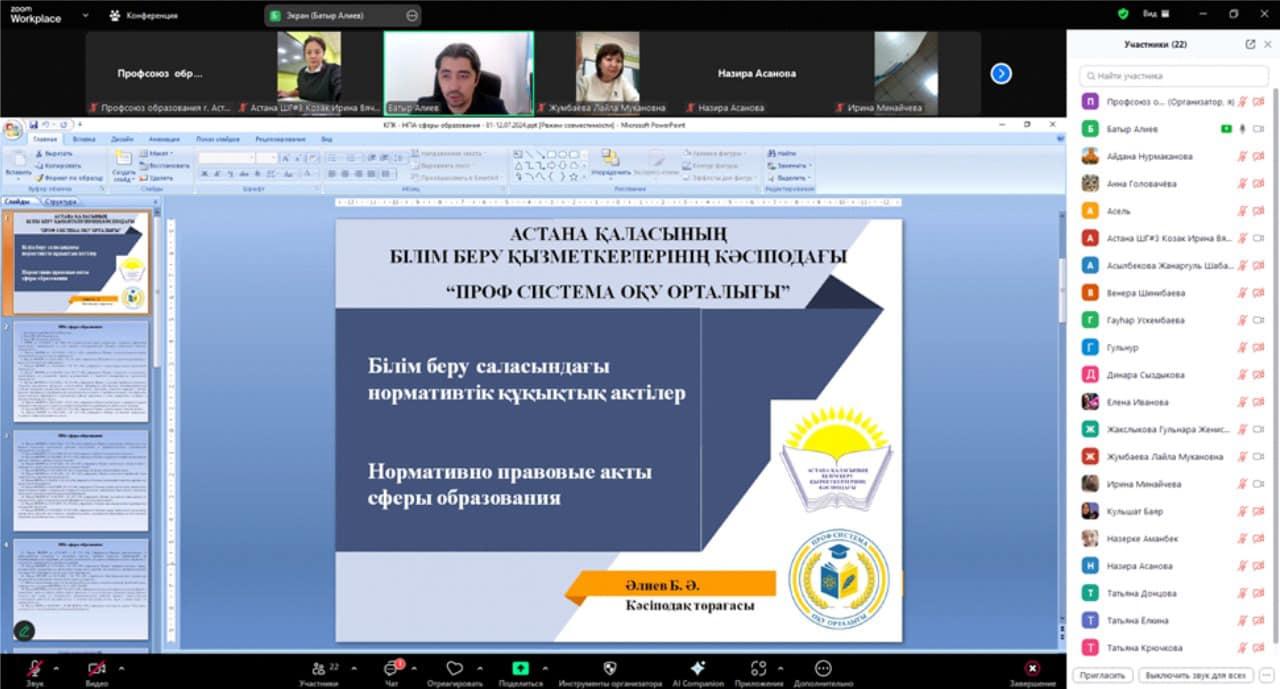Click the Пригласить invite button
1280x689 pixels.
point(1104,675)
